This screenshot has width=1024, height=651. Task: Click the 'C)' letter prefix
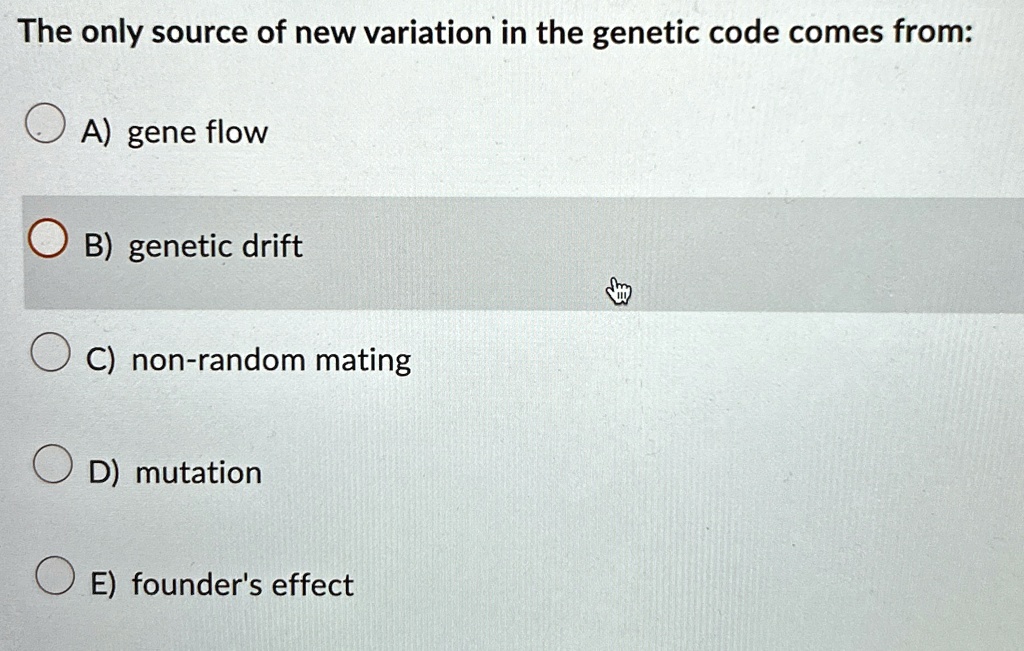[101, 360]
